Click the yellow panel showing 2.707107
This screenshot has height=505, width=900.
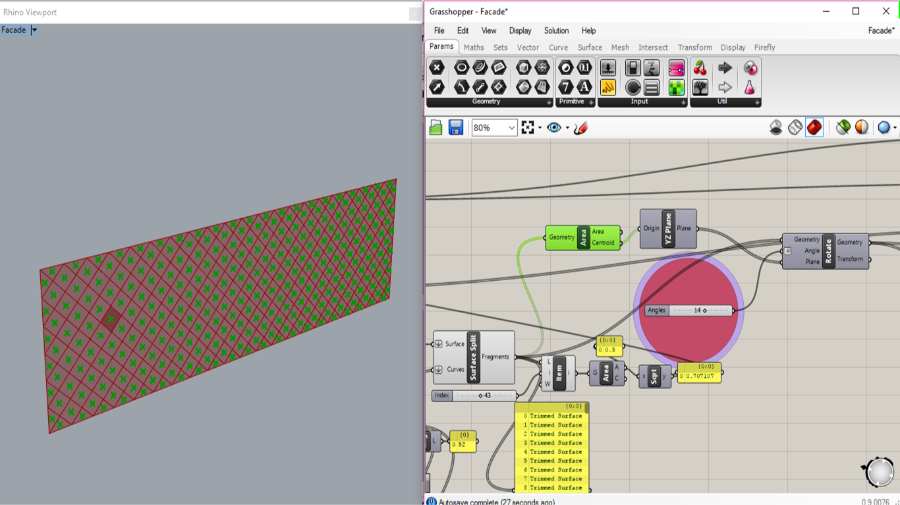[699, 373]
